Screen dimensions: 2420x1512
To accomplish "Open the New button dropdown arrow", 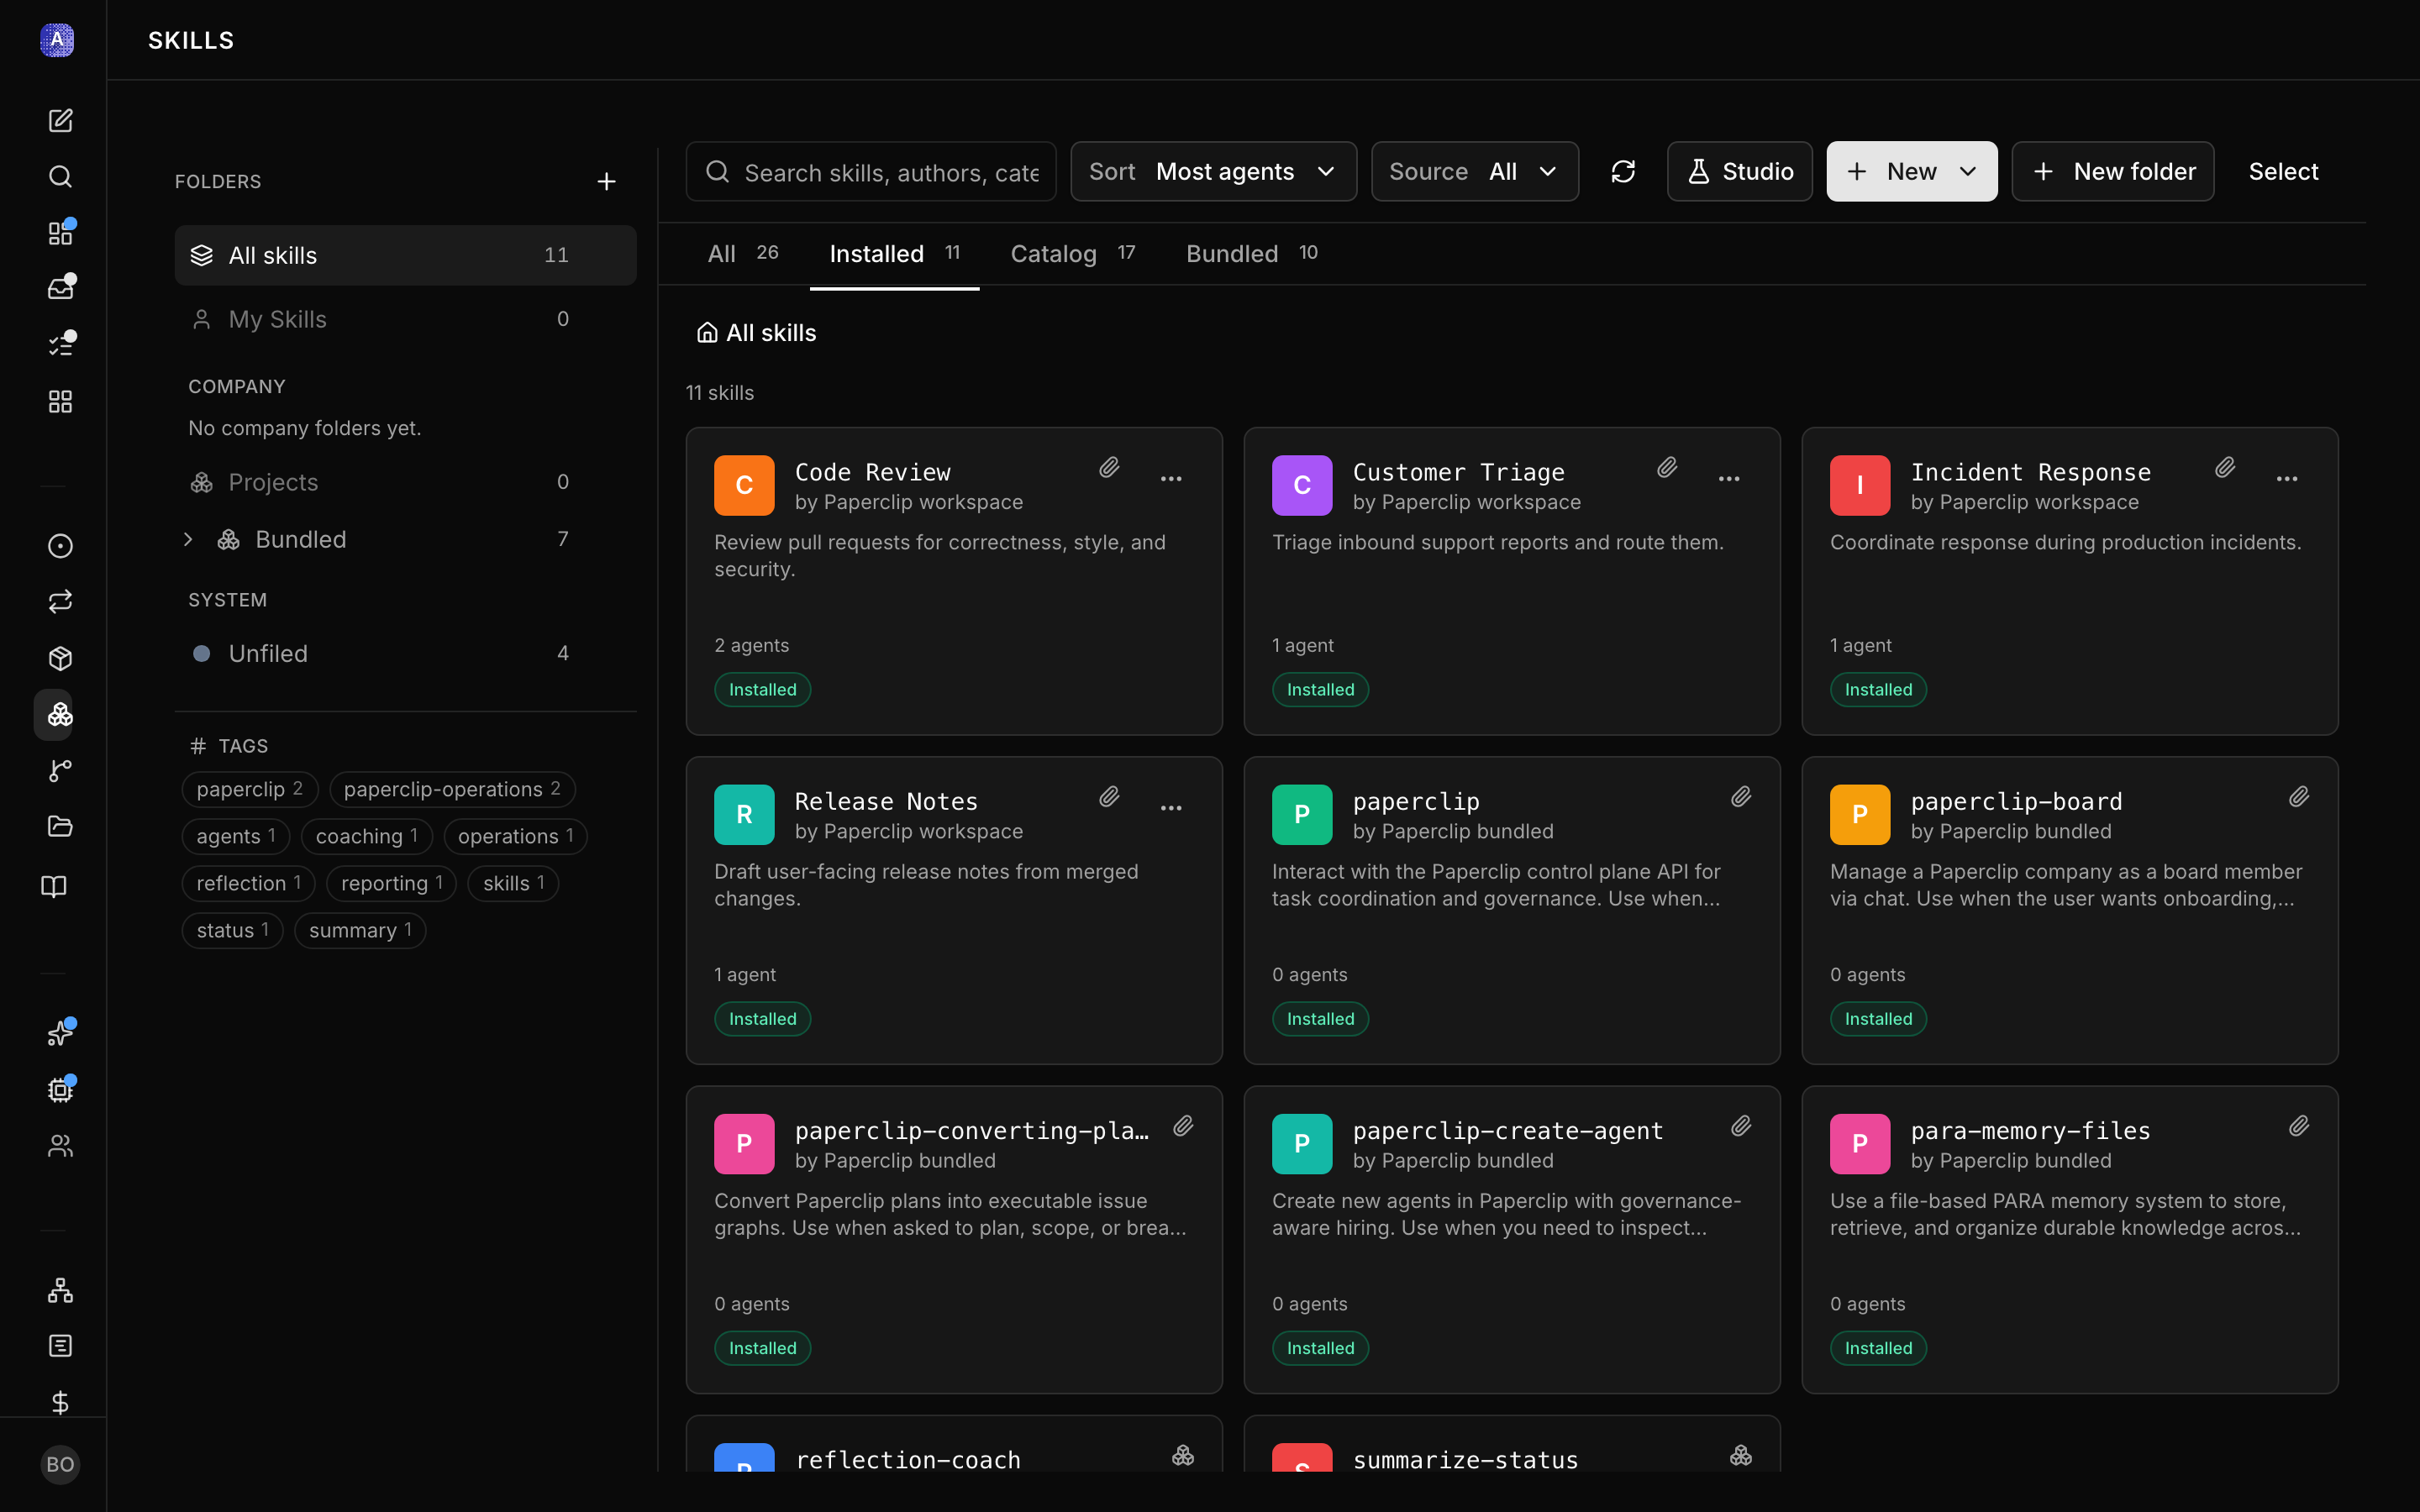I will click(x=1968, y=172).
